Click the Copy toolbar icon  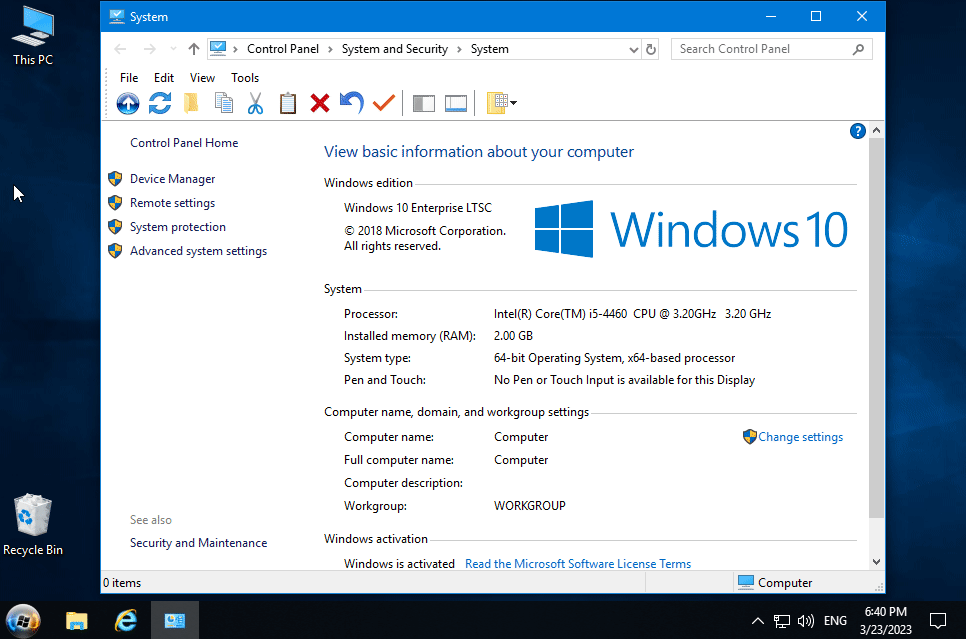[x=224, y=103]
